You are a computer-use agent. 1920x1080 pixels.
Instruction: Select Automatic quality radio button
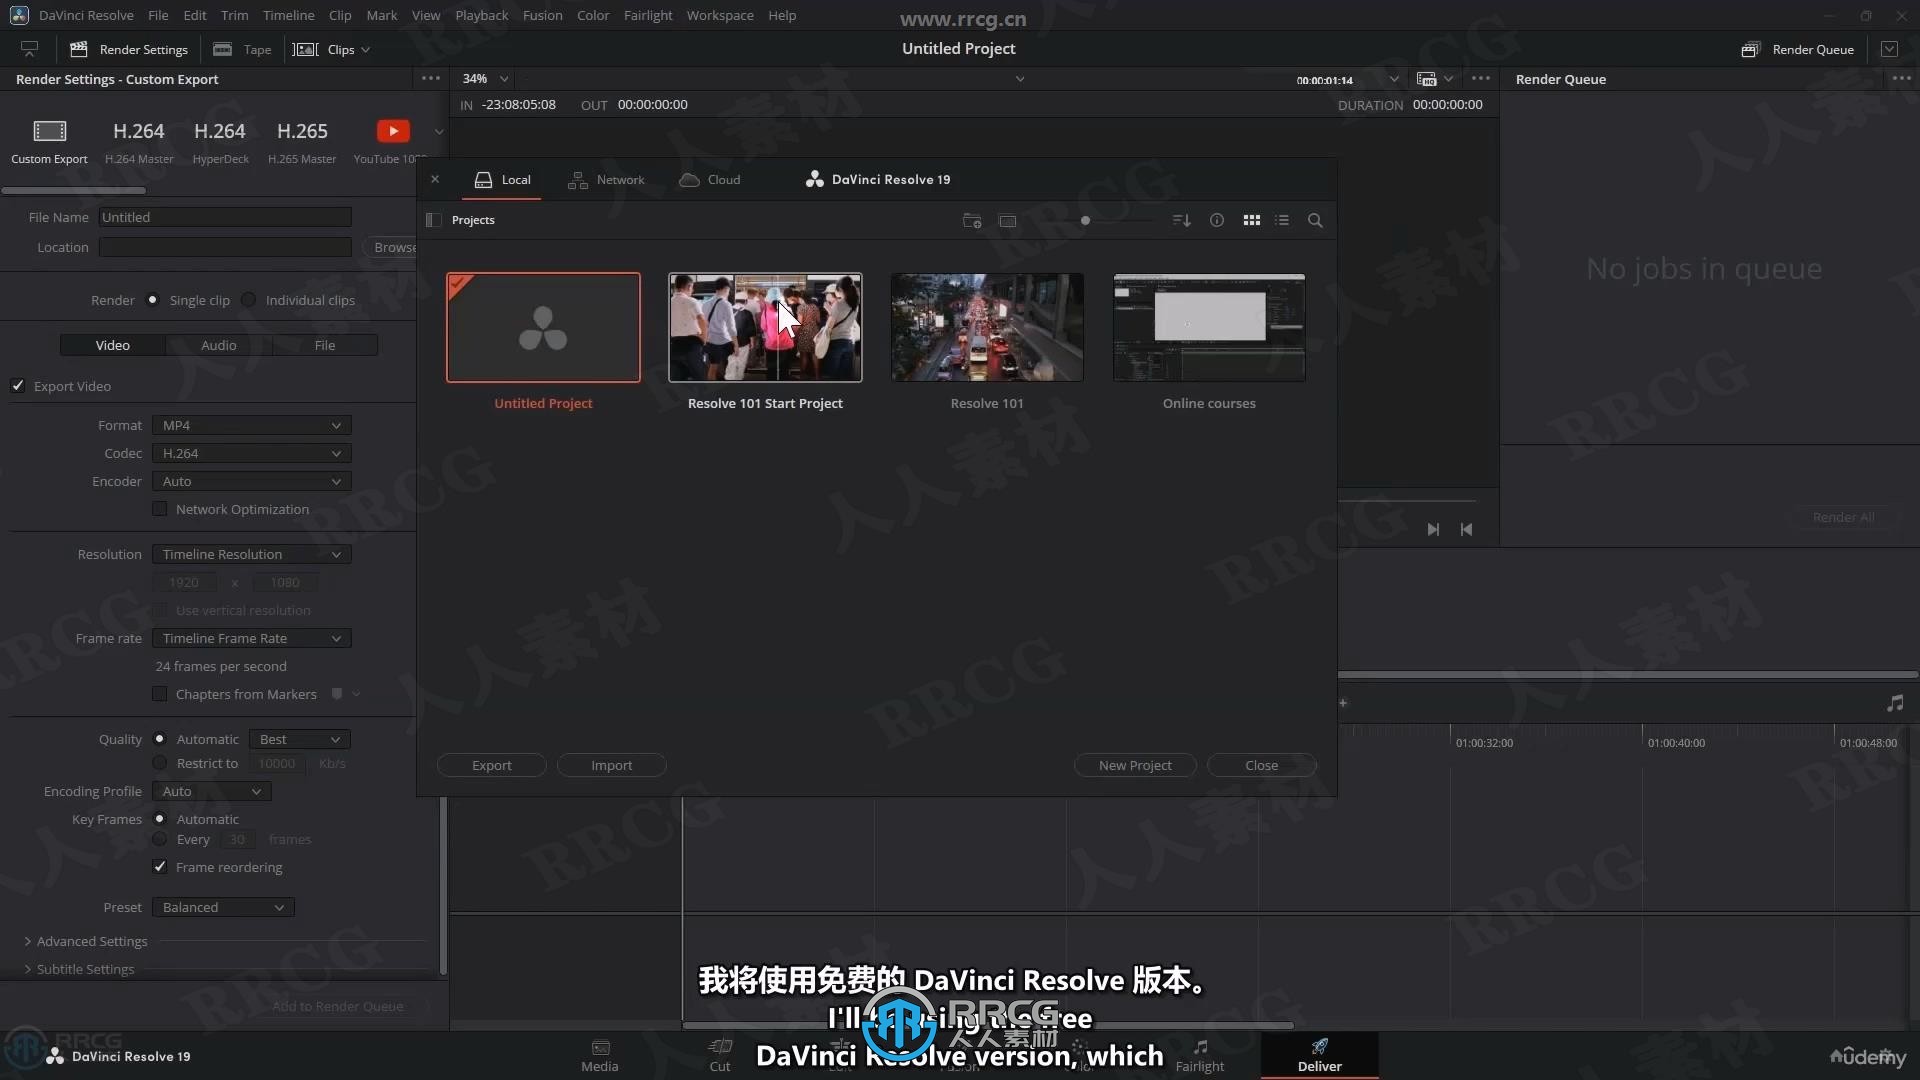coord(159,739)
